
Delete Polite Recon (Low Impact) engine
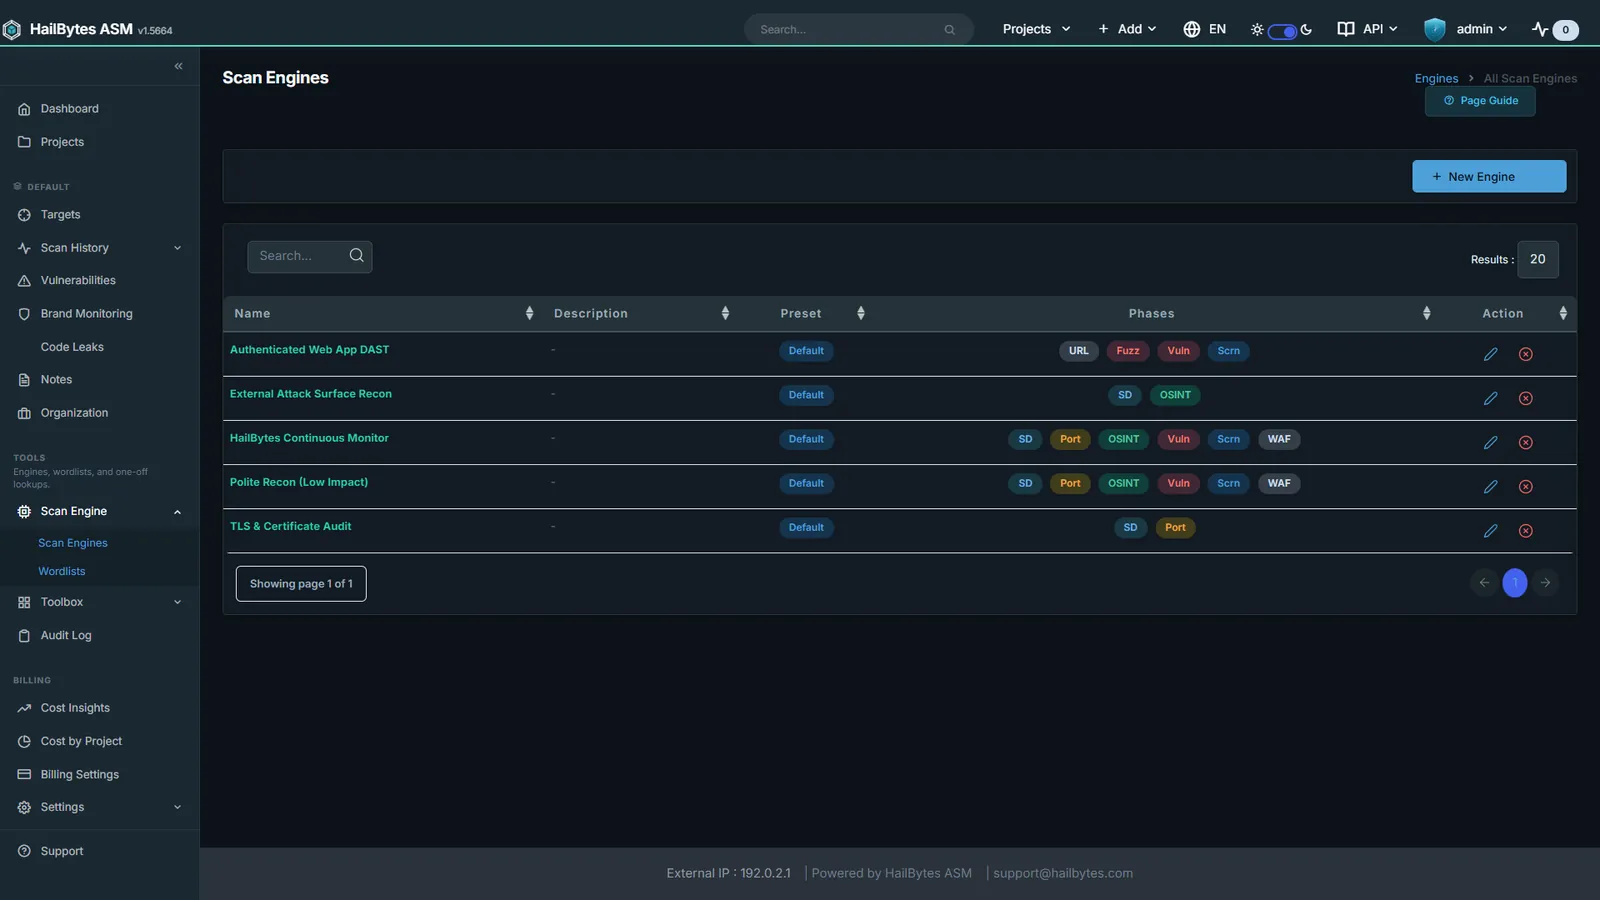[x=1525, y=486]
